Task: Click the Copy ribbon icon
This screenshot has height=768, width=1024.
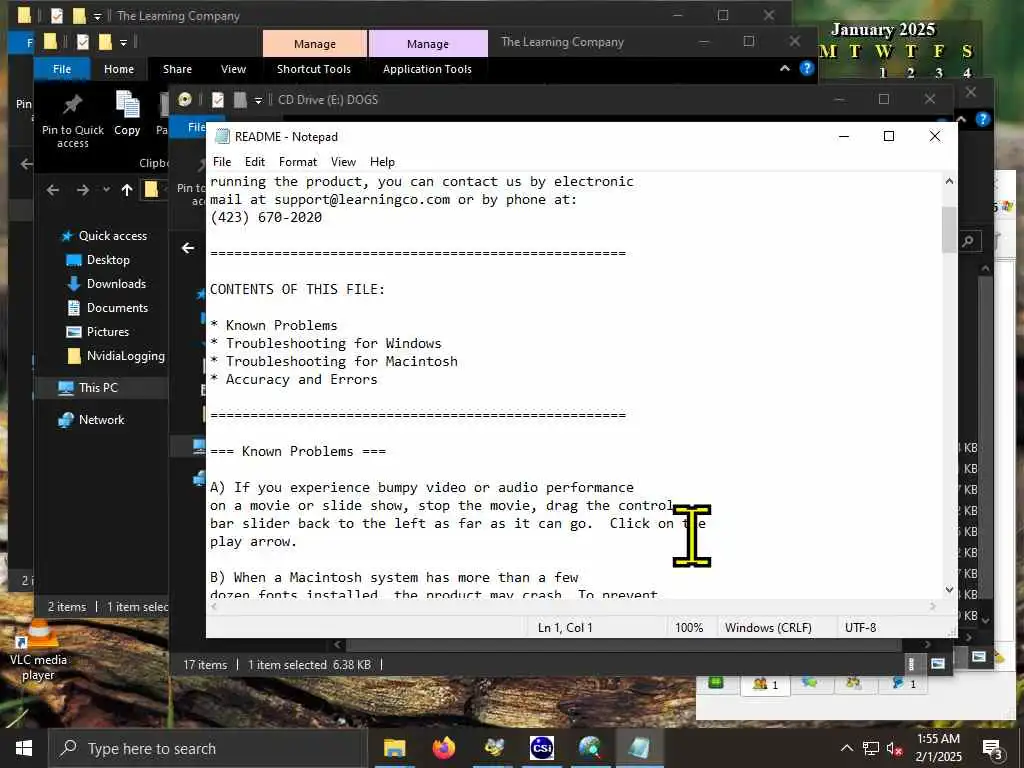Action: [x=127, y=114]
